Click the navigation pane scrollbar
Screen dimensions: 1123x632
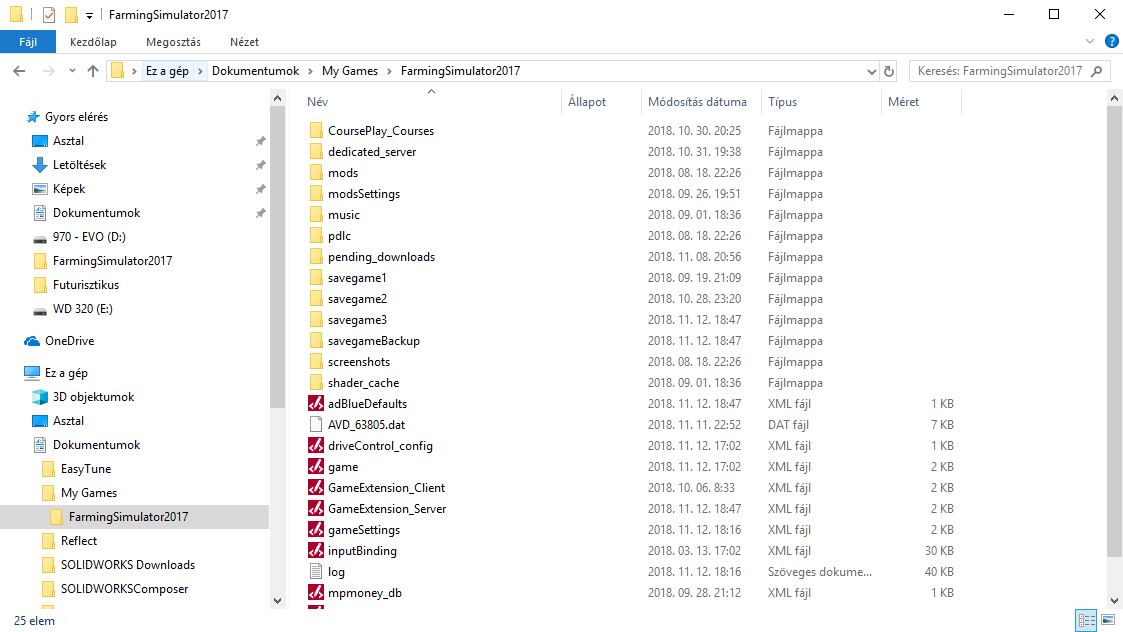[x=278, y=257]
